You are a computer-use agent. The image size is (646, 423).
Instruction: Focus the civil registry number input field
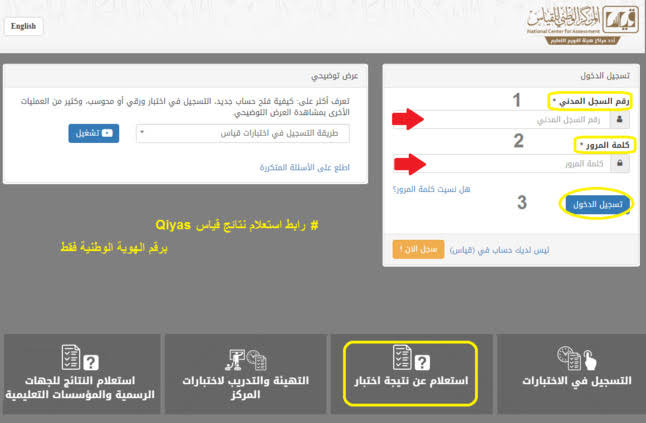501,120
